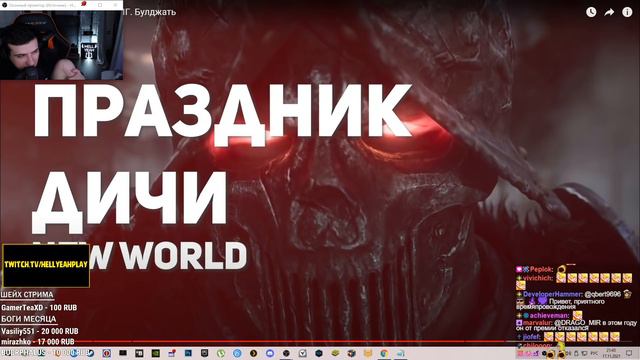The height and width of the screenshot is (360, 640).
Task: Click 'БОГИ МЕСЯЦА' heading text
Action: point(29,319)
